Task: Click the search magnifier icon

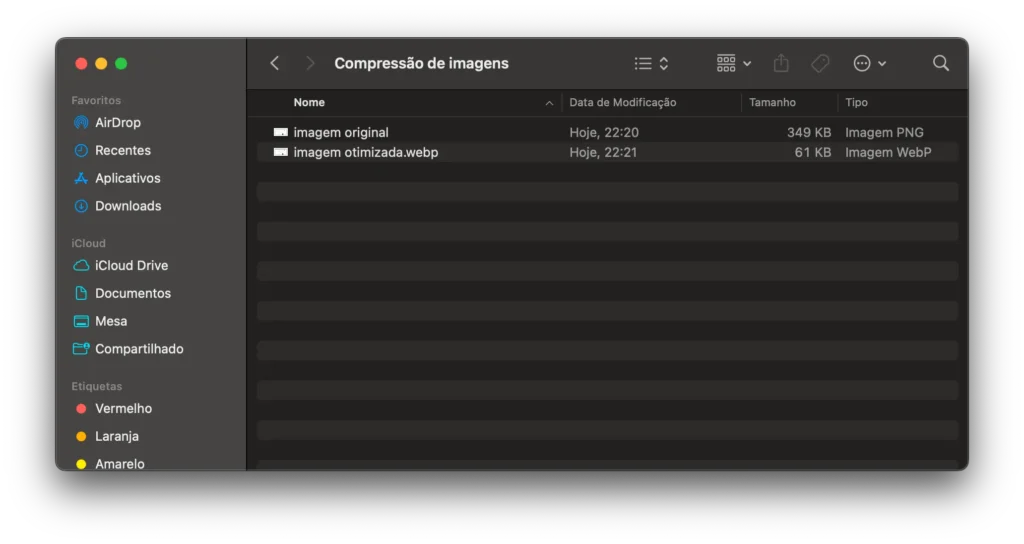Action: [941, 63]
